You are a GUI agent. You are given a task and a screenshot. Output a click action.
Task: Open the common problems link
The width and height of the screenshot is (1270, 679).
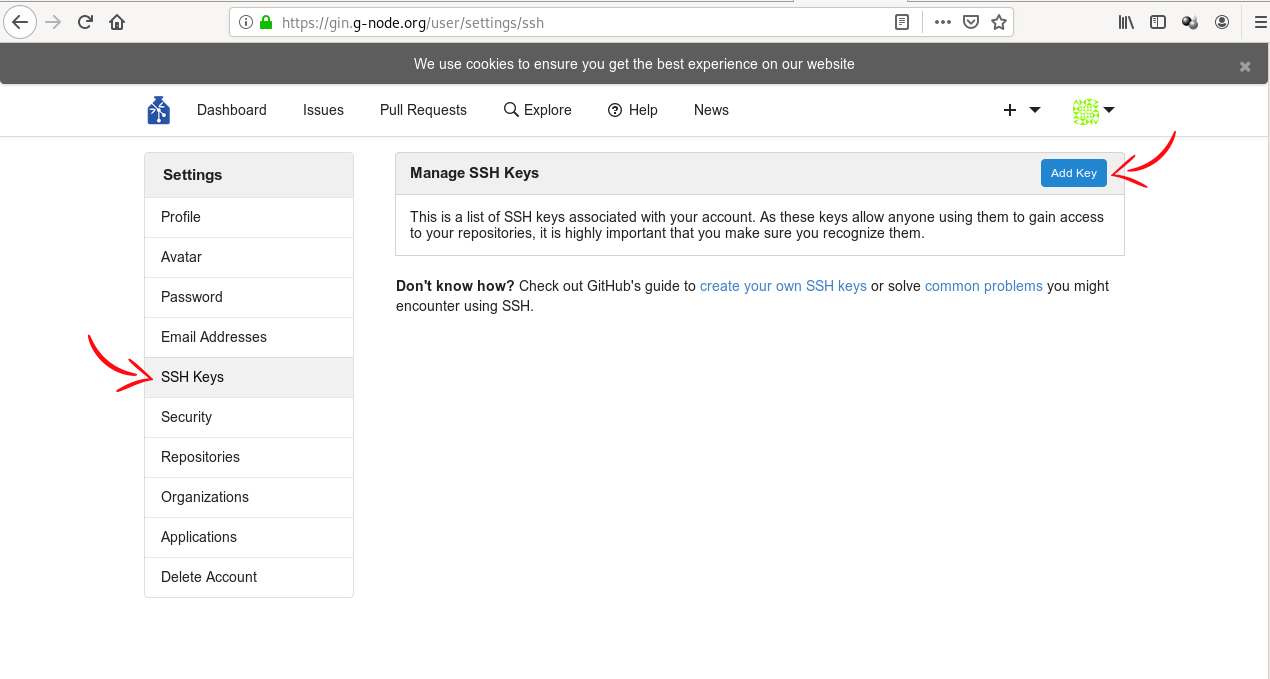tap(983, 286)
